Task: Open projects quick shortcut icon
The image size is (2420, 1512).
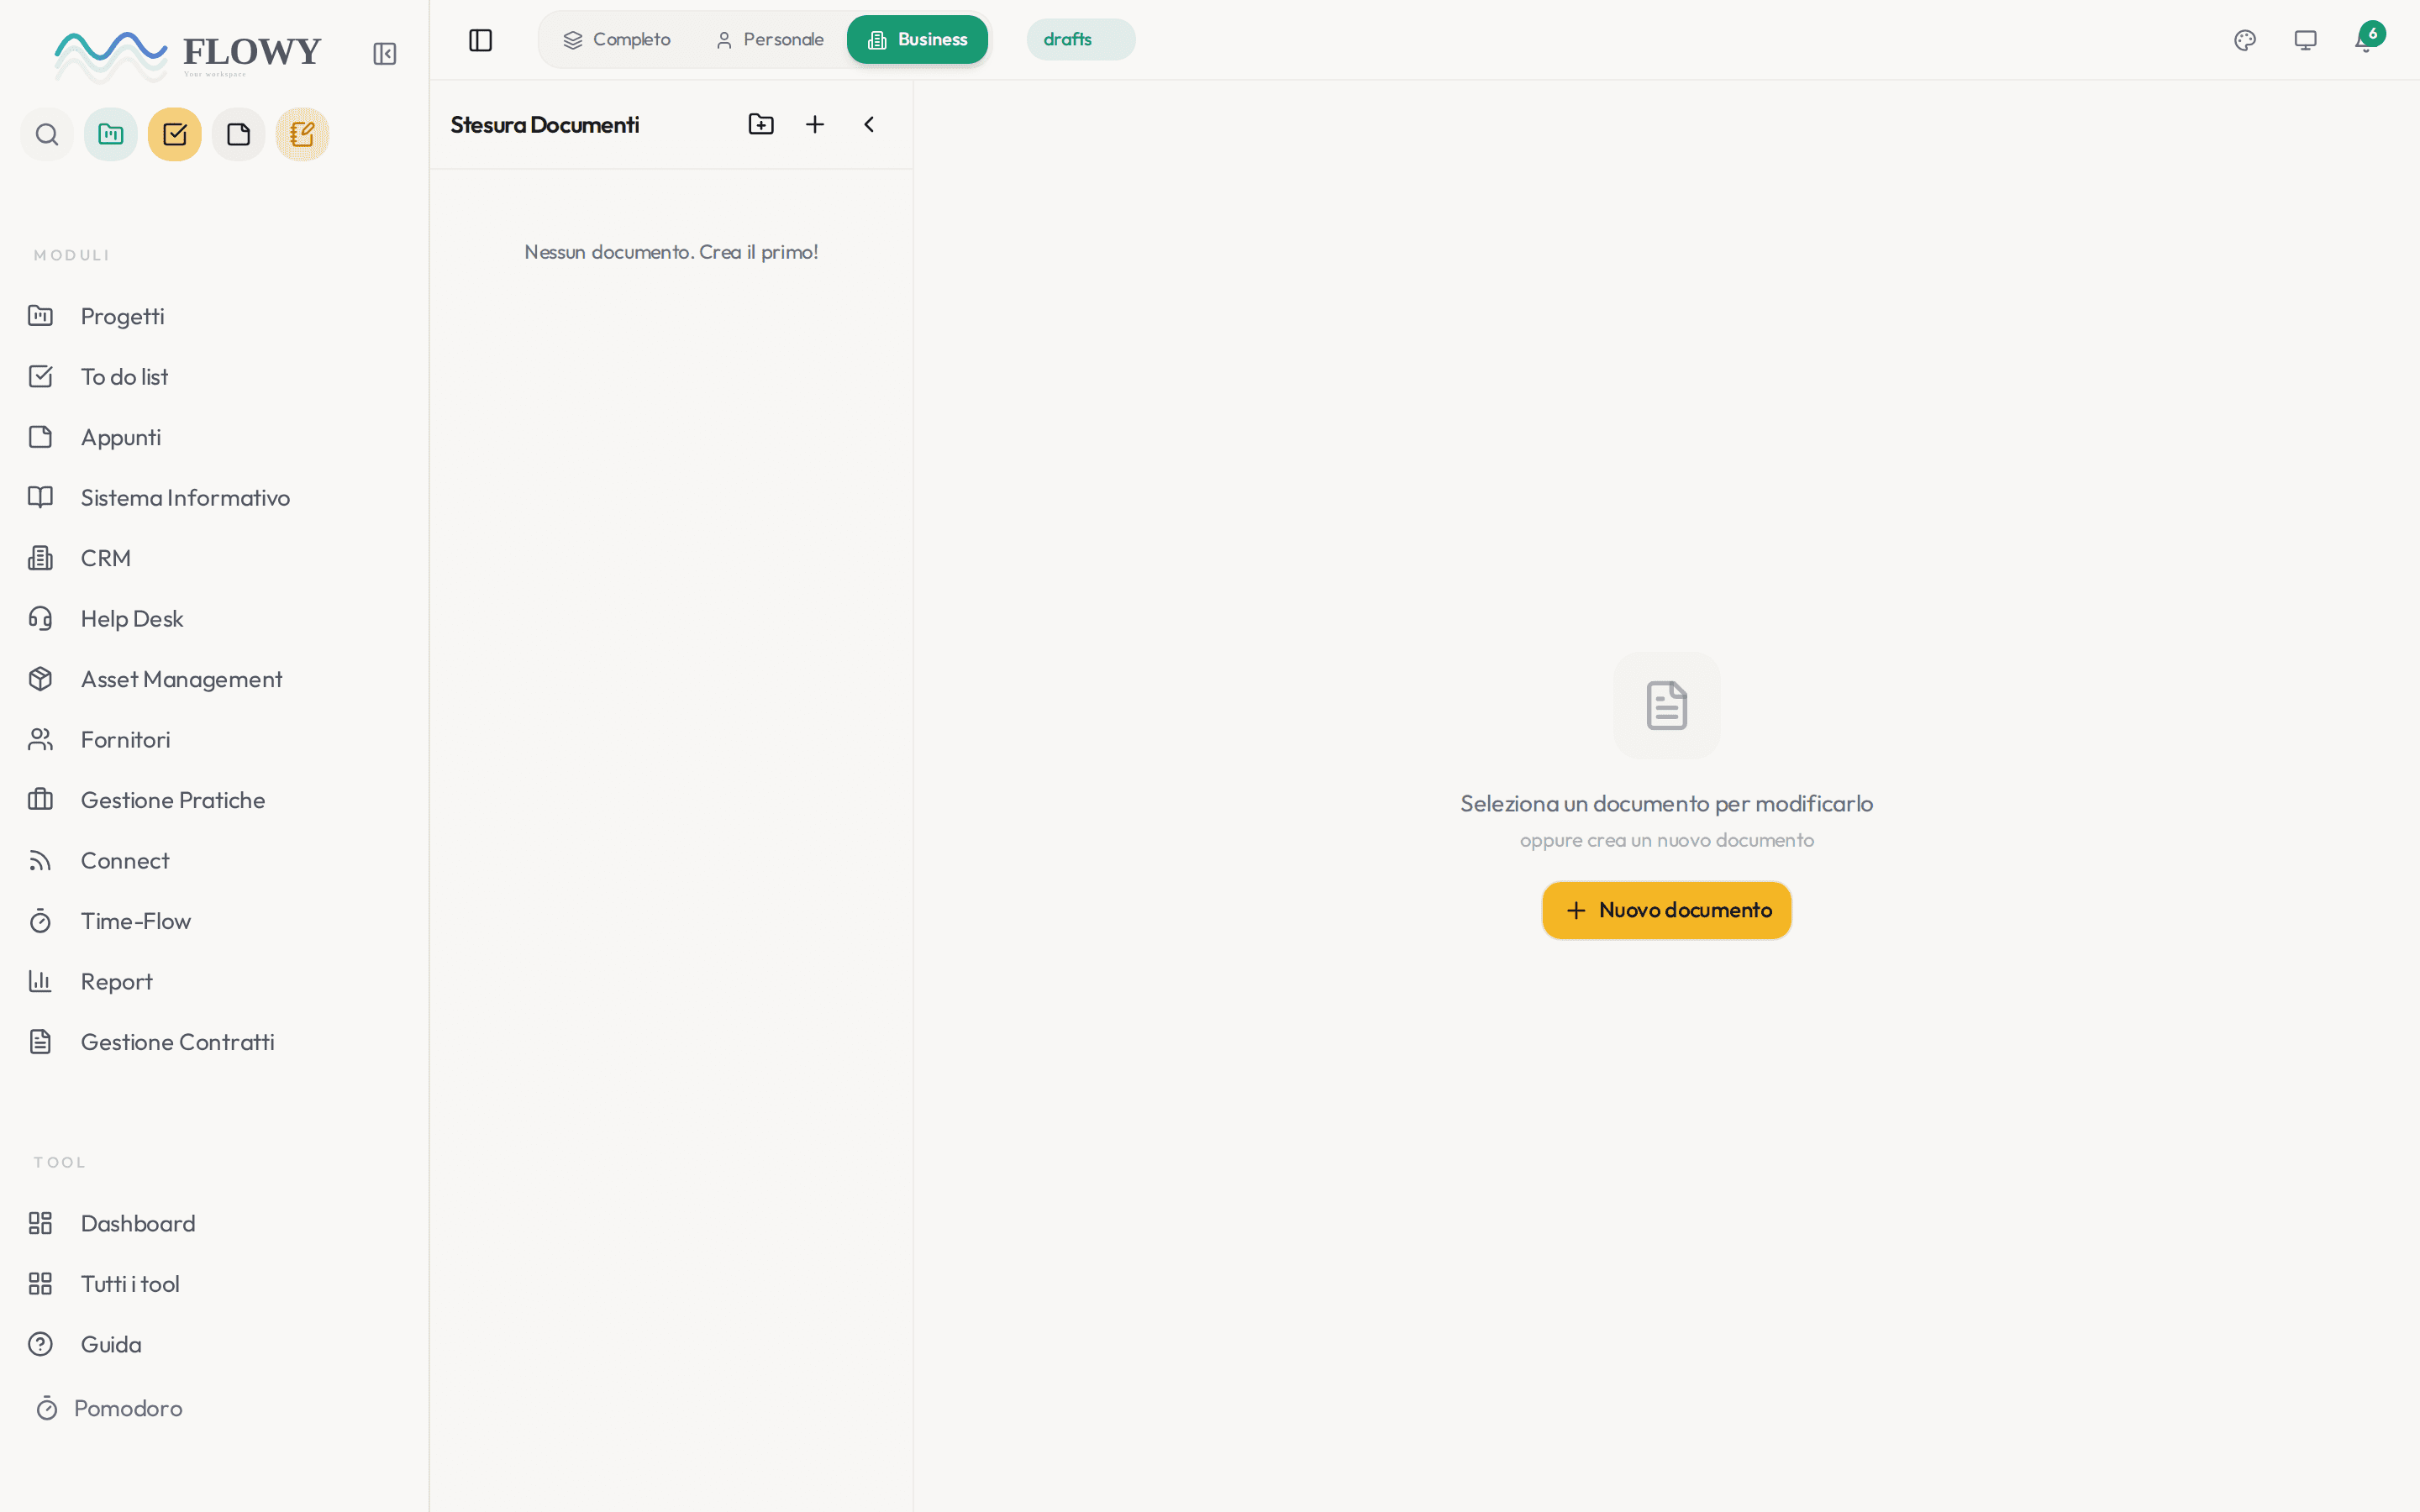Action: [111, 135]
